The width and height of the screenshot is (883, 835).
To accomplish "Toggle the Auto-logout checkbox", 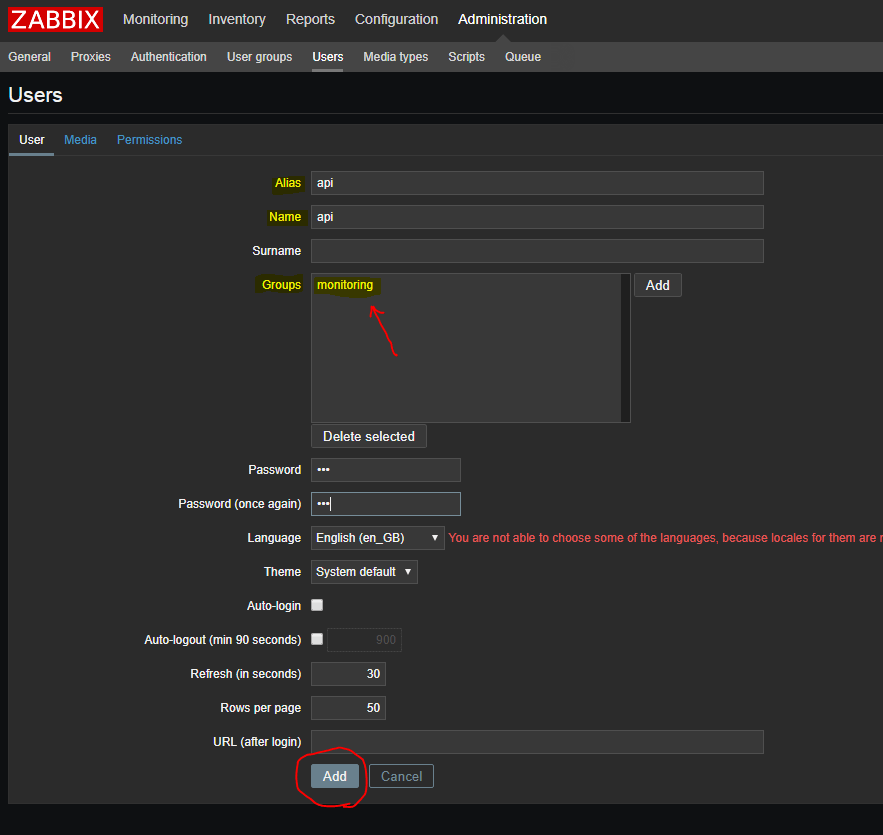I will 317,639.
